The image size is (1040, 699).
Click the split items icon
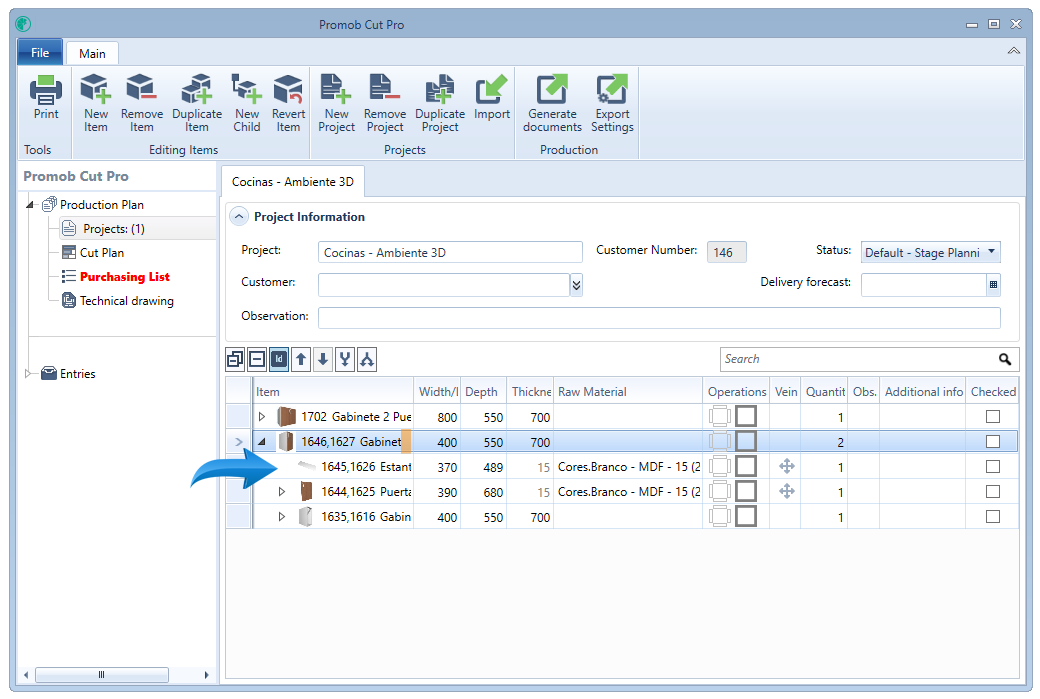367,359
